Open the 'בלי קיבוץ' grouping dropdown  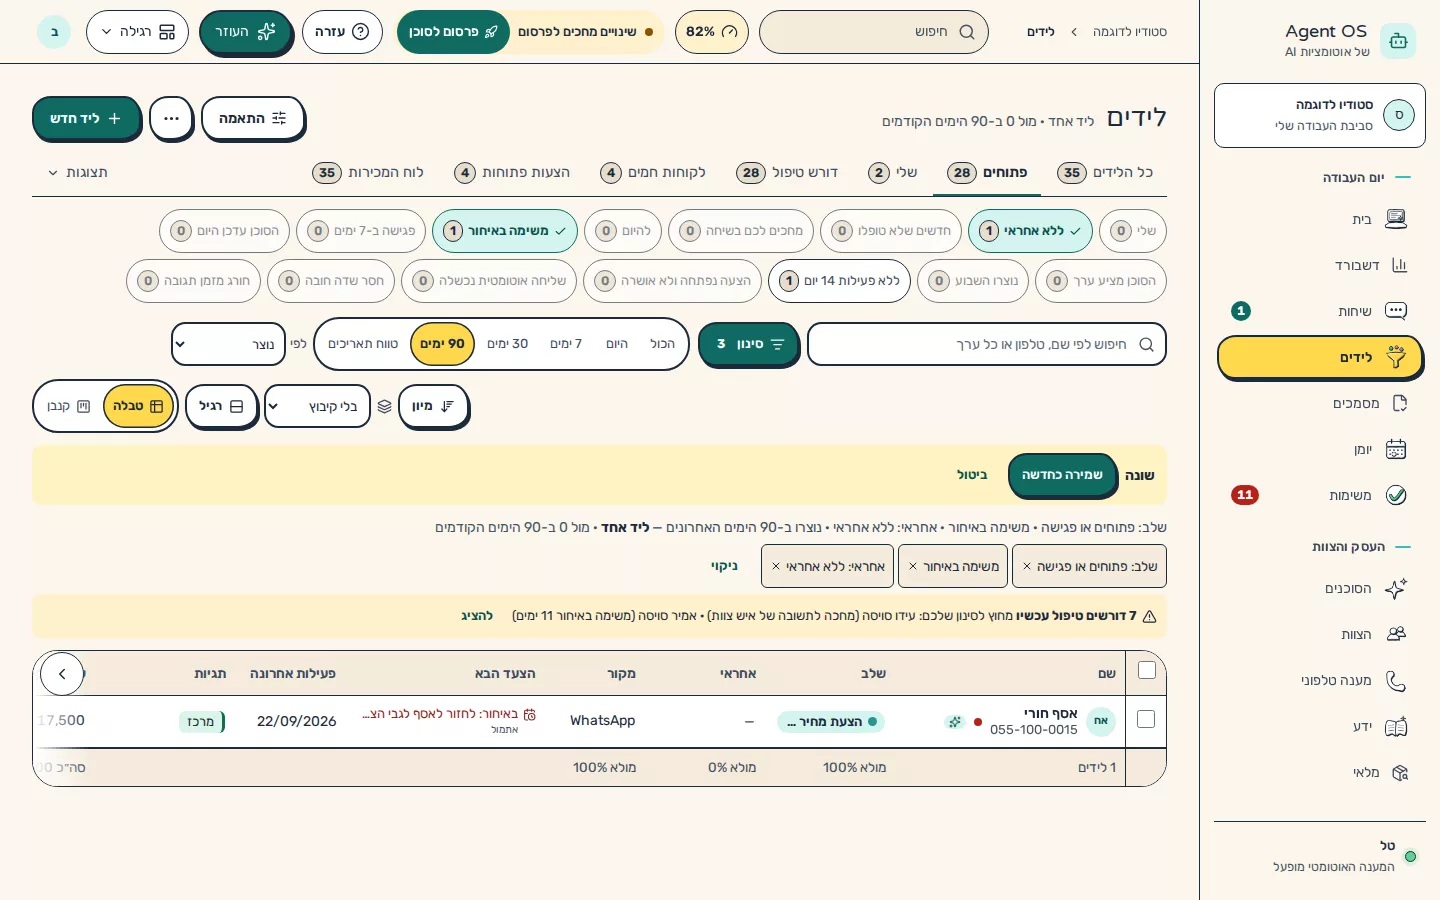coord(317,406)
